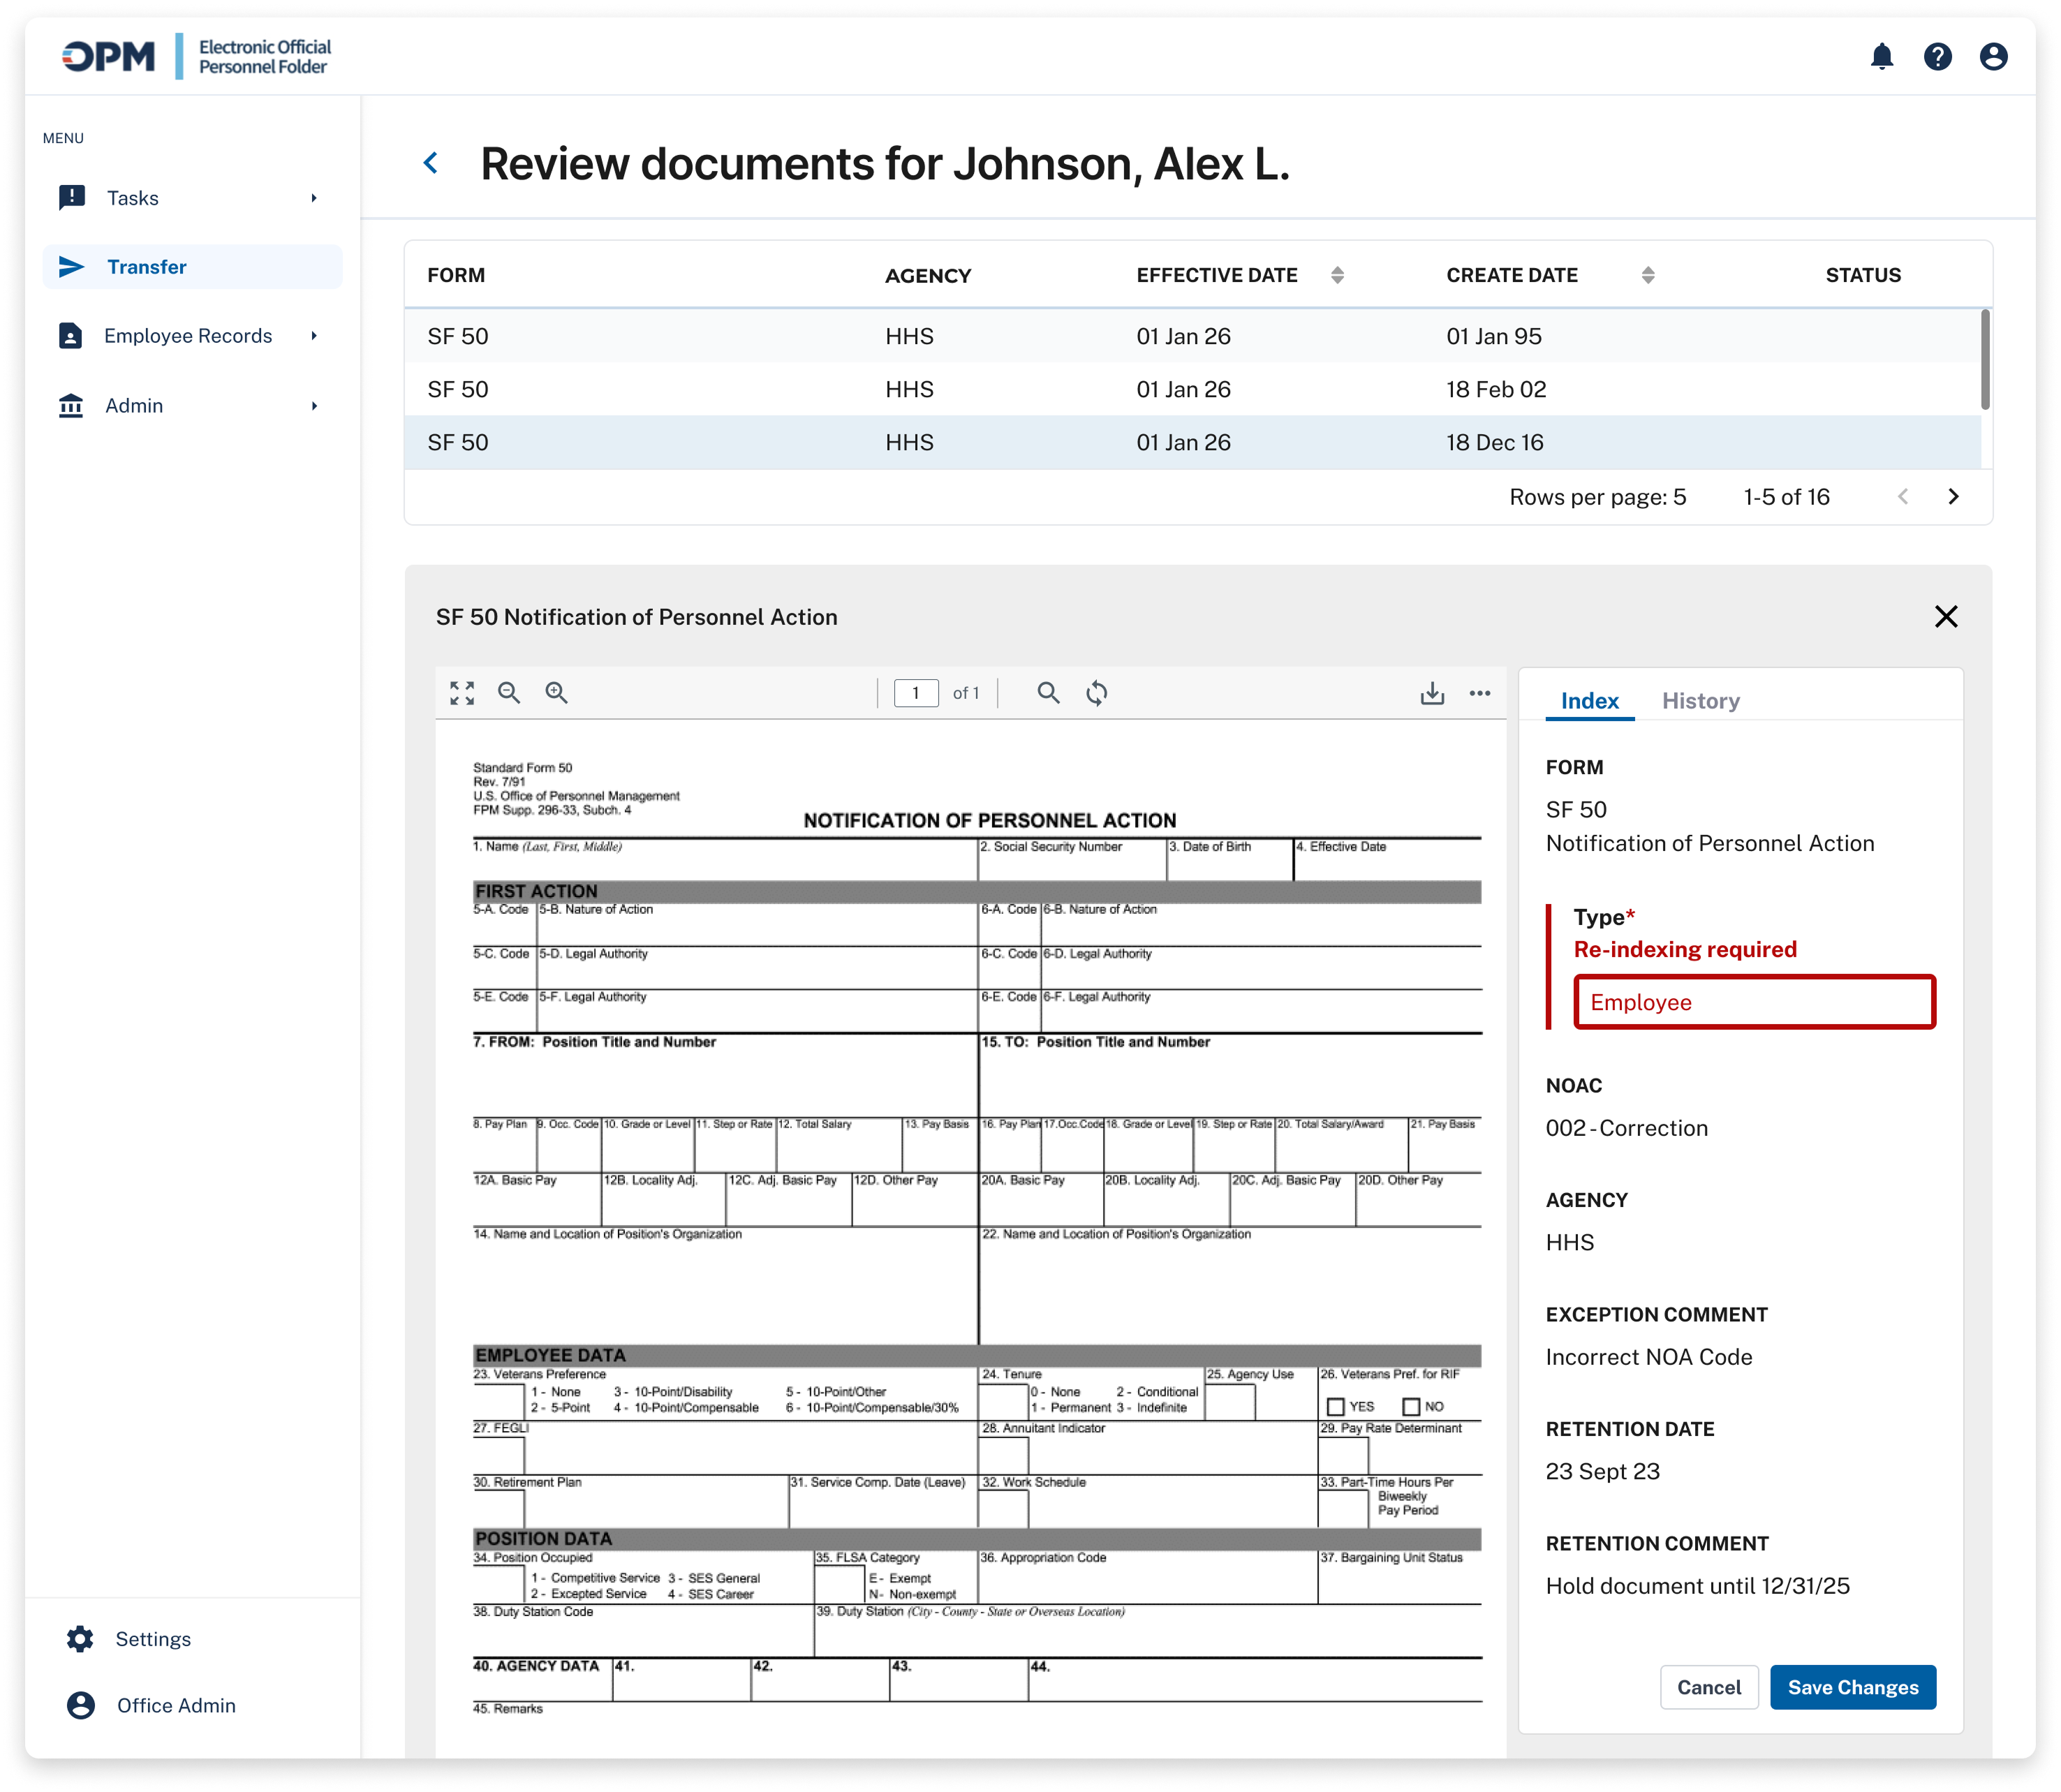This screenshot has width=2061, height=1792.
Task: Click the Type field showing Employee
Action: pos(1754,1002)
